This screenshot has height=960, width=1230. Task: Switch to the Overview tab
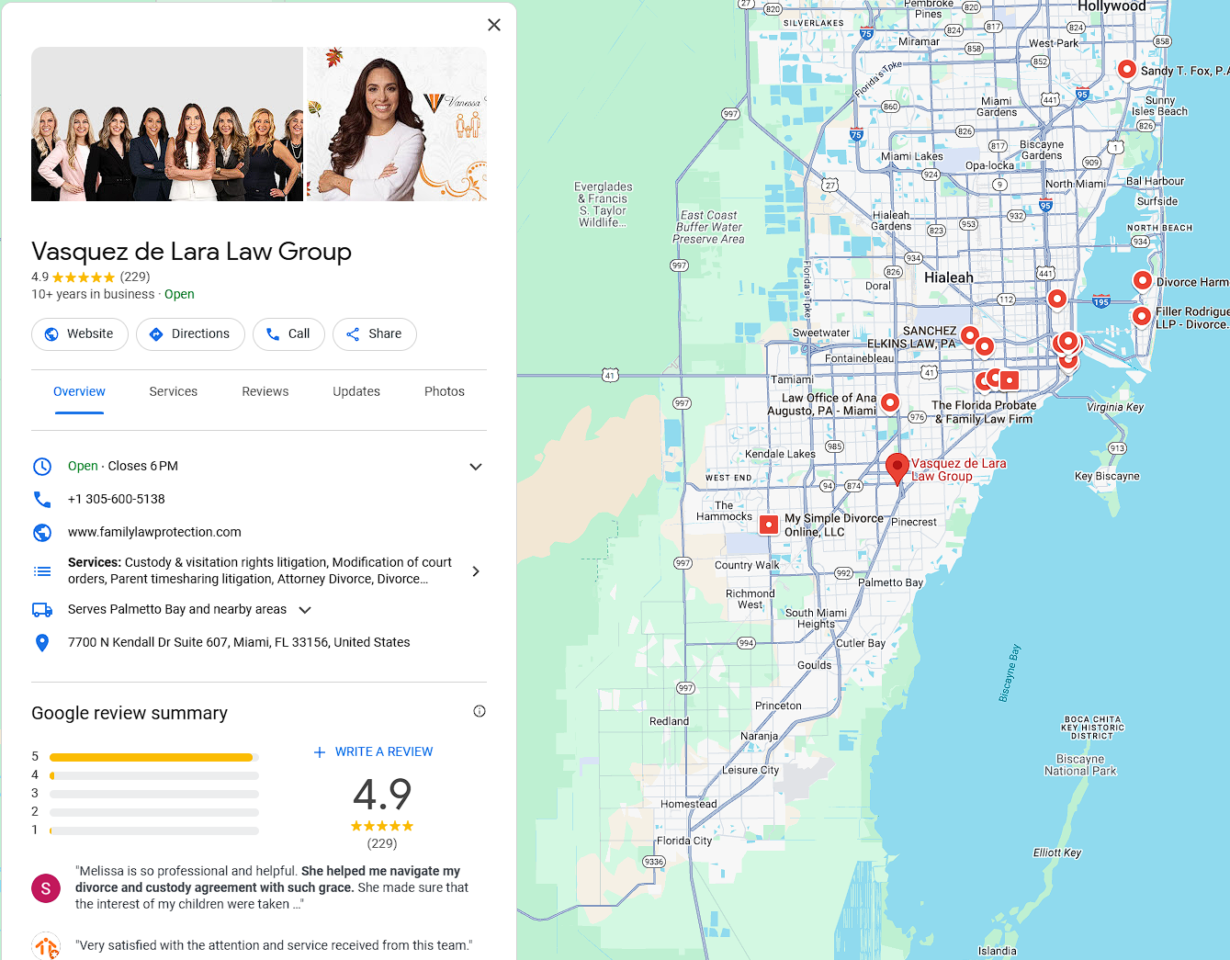tap(79, 391)
